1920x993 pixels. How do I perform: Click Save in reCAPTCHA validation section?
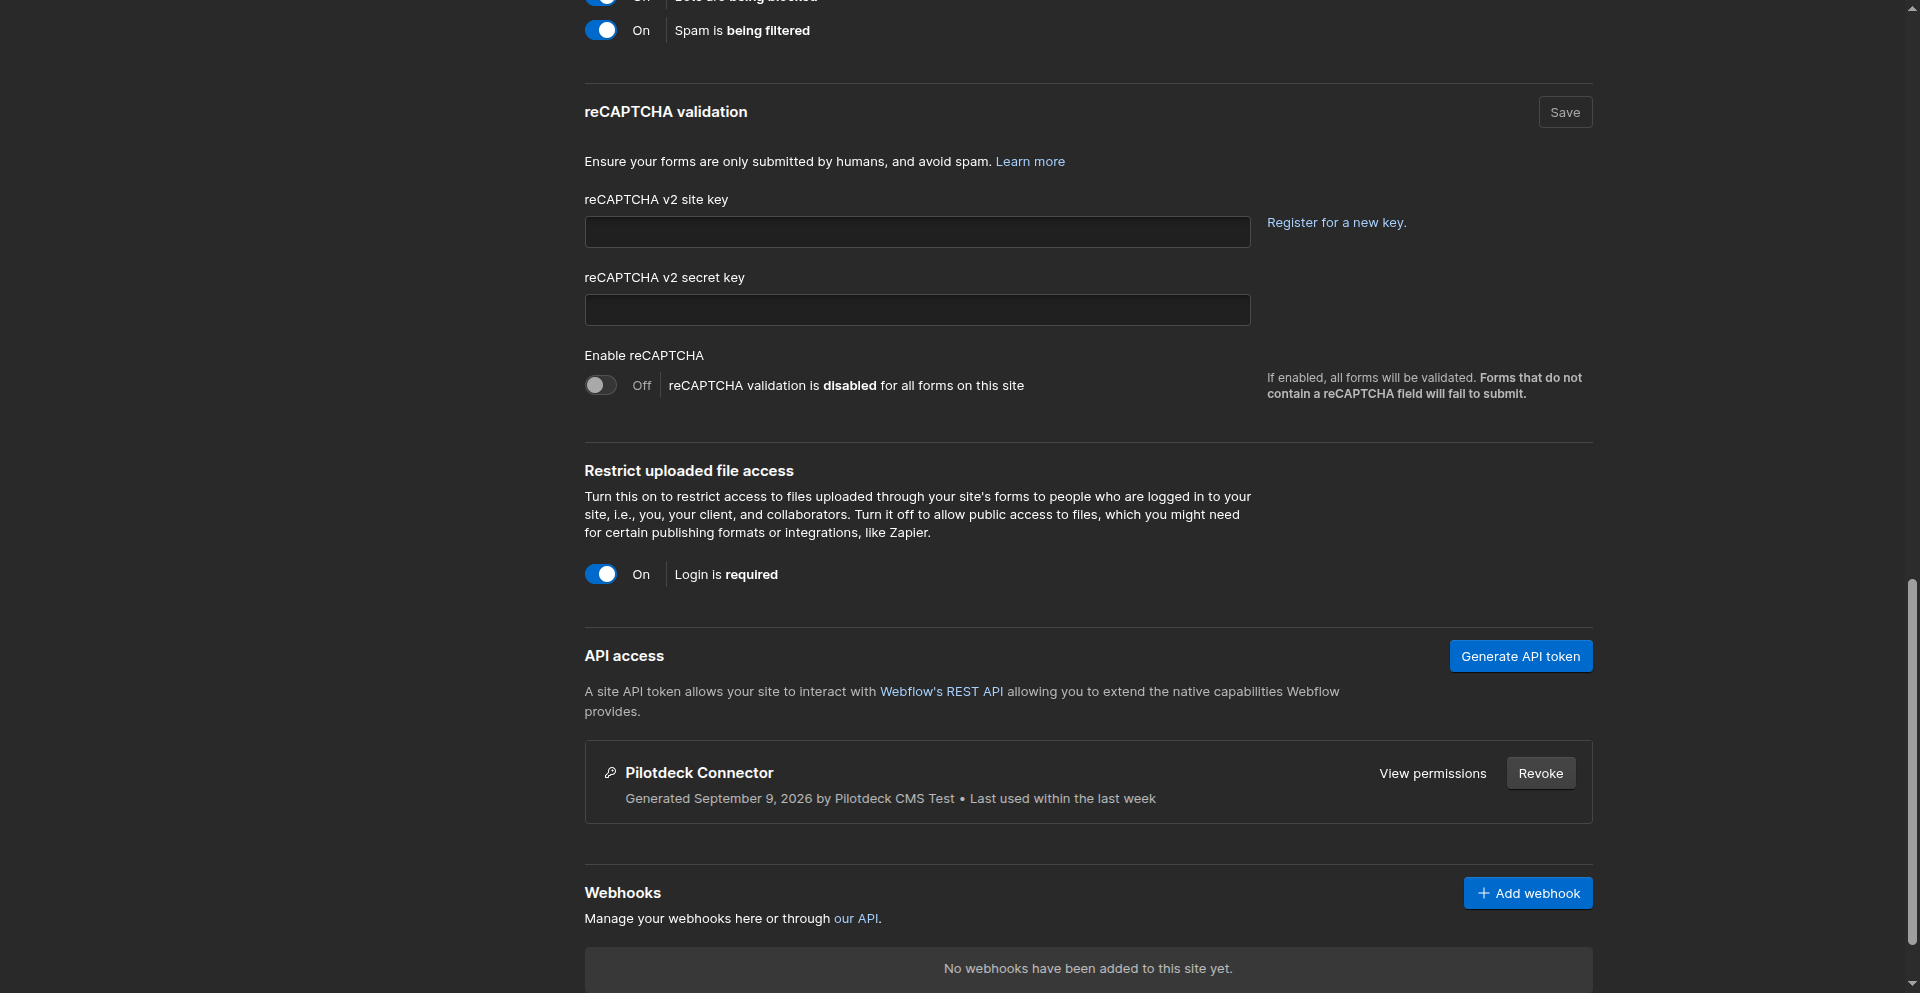pos(1565,112)
